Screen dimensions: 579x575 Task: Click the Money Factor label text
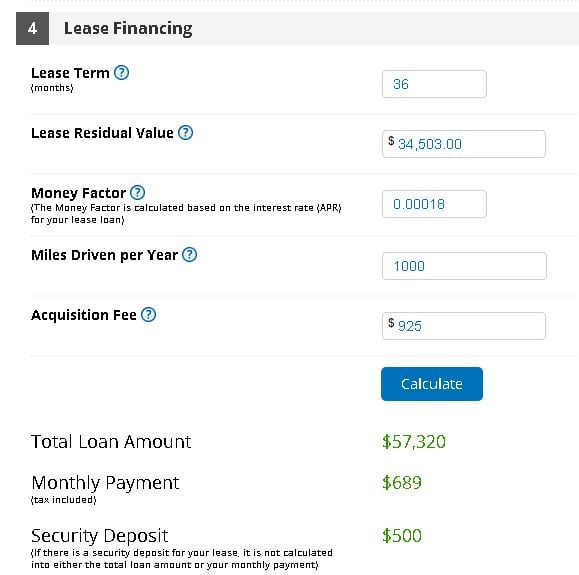[78, 193]
